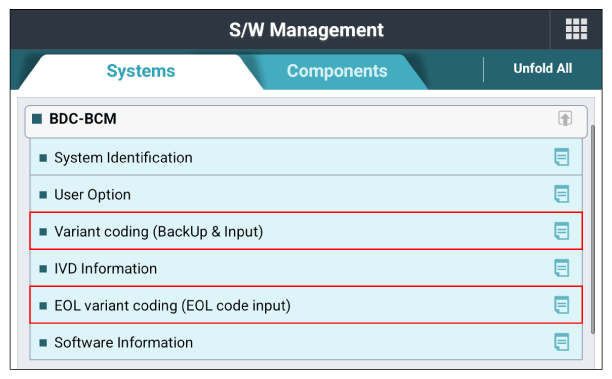Image resolution: width=612 pixels, height=379 pixels.
Task: Open IVD Information document icon
Action: 562,268
